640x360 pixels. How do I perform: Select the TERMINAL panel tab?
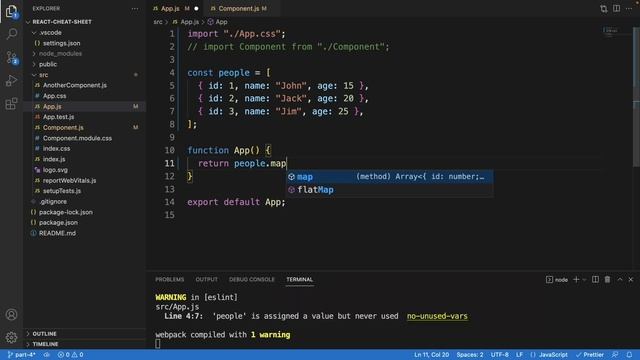pos(300,280)
